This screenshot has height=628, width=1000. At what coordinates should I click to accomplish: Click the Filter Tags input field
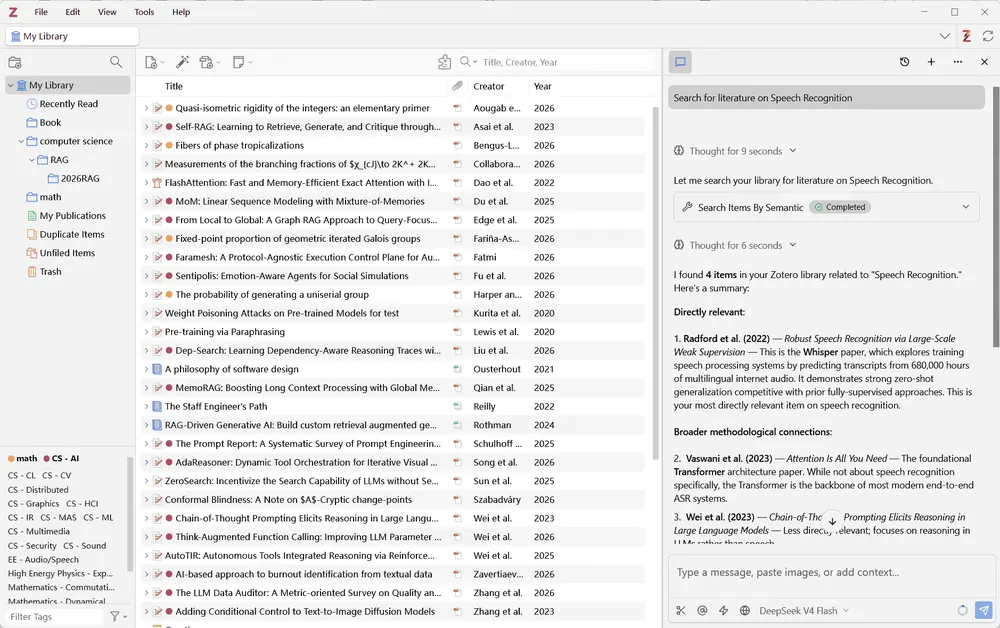(55, 617)
